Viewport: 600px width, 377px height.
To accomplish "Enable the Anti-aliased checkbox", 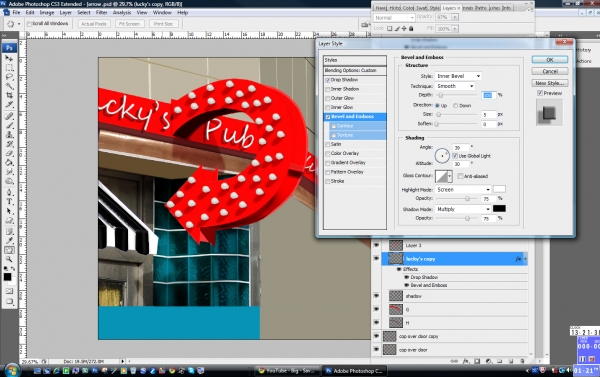I will [460, 176].
